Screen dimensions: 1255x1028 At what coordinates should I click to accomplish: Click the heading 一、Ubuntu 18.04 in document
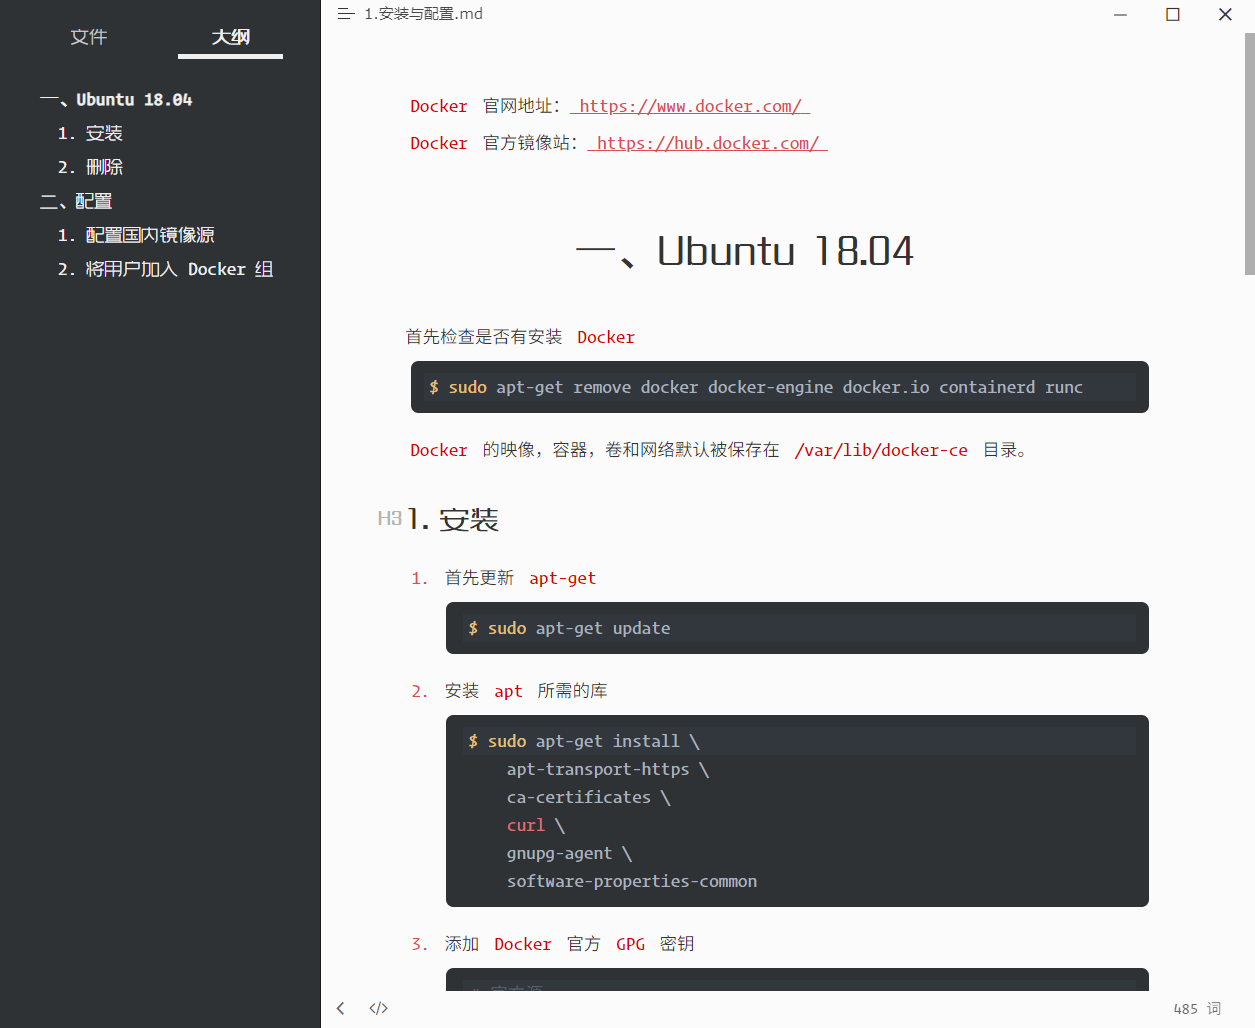(x=745, y=251)
